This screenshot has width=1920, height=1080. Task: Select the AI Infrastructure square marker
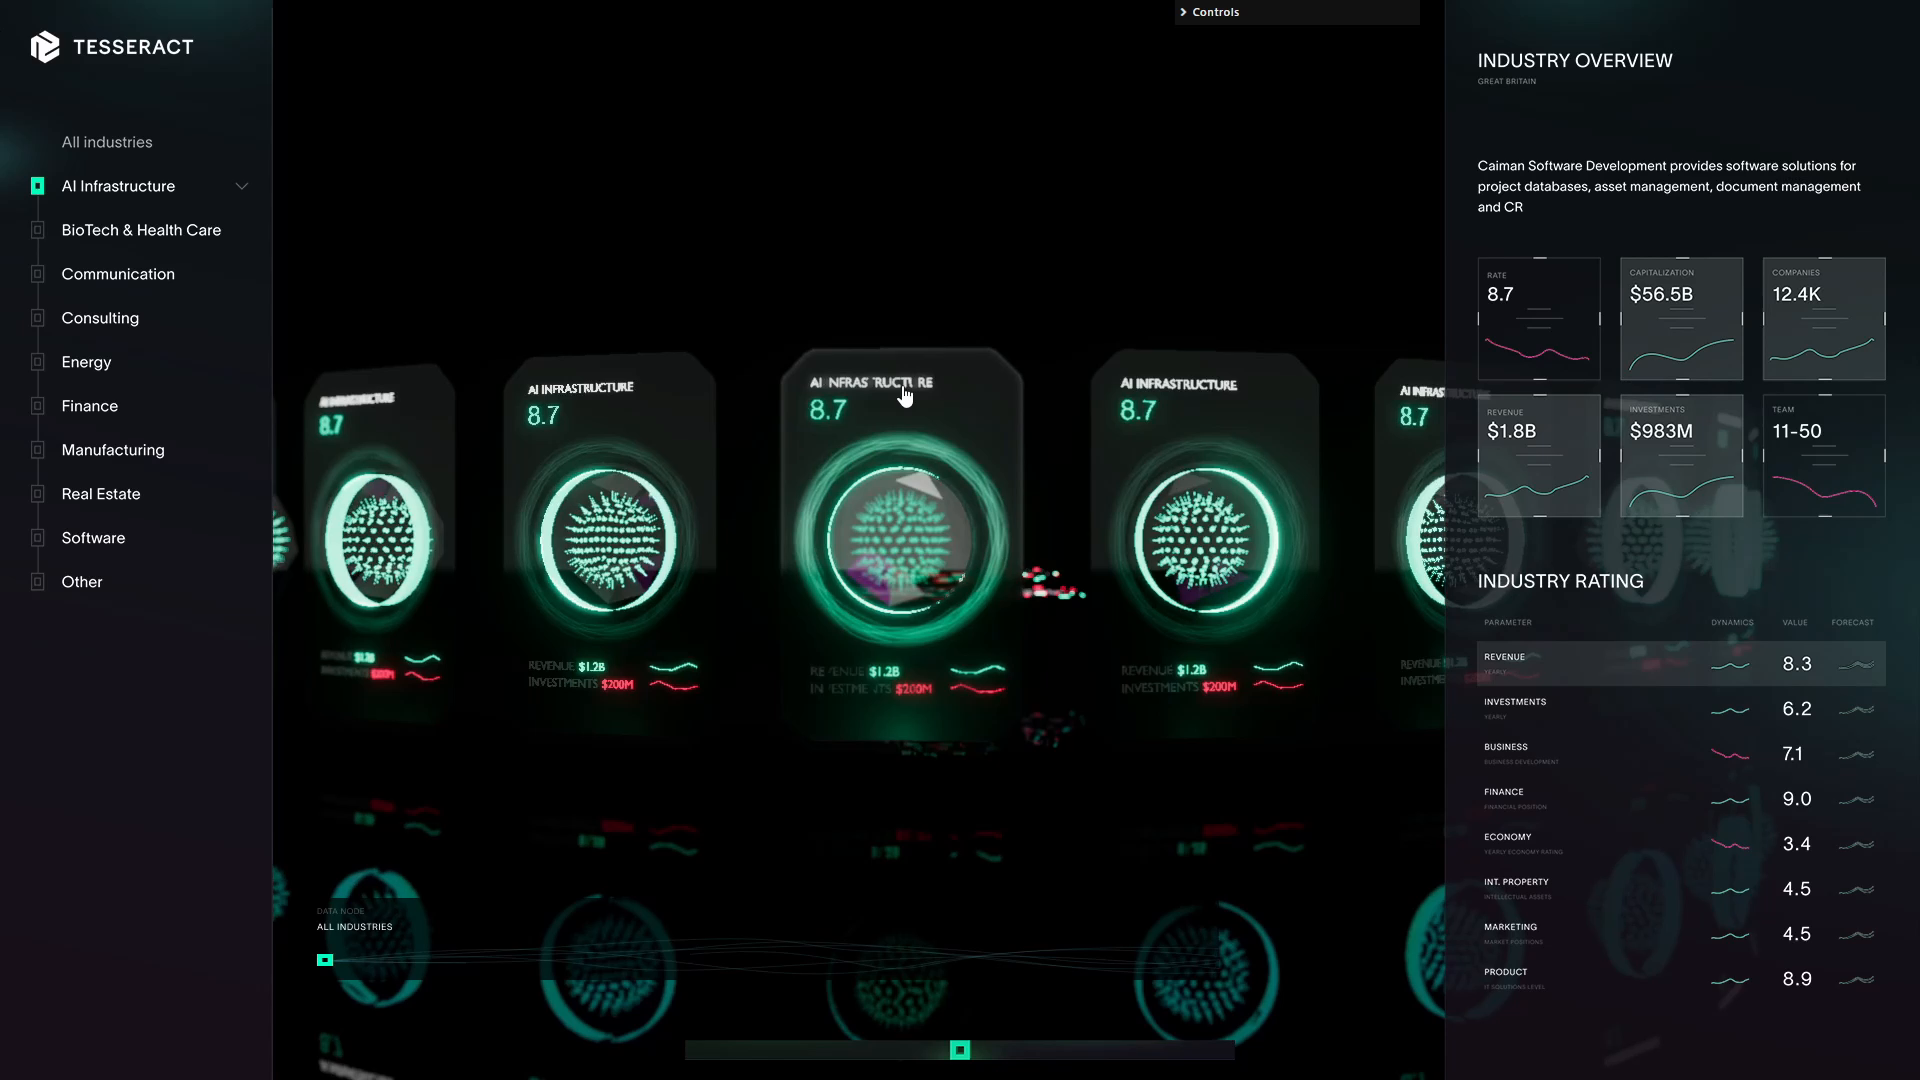click(x=37, y=186)
